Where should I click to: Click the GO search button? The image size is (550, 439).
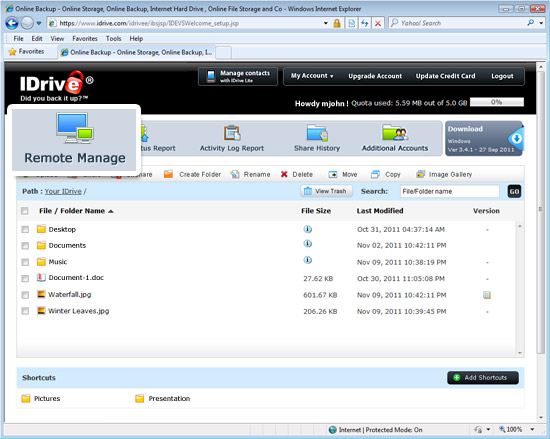click(514, 191)
